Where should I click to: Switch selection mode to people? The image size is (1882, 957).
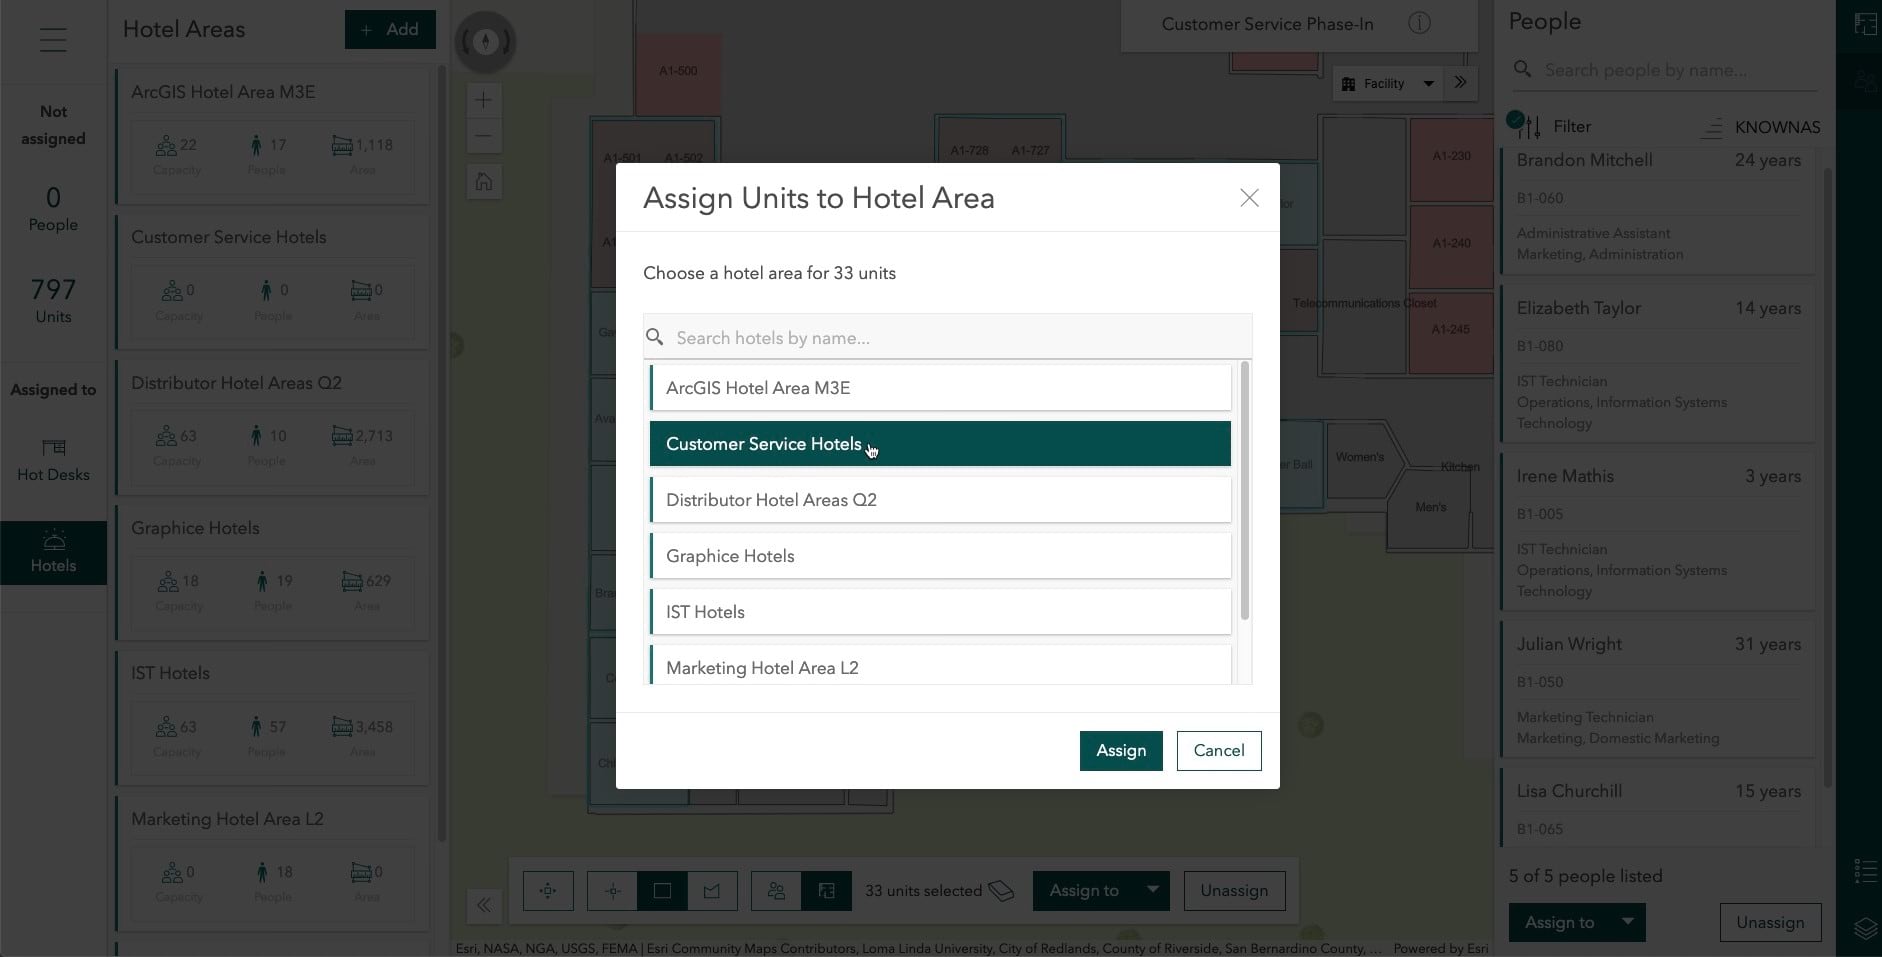(777, 890)
